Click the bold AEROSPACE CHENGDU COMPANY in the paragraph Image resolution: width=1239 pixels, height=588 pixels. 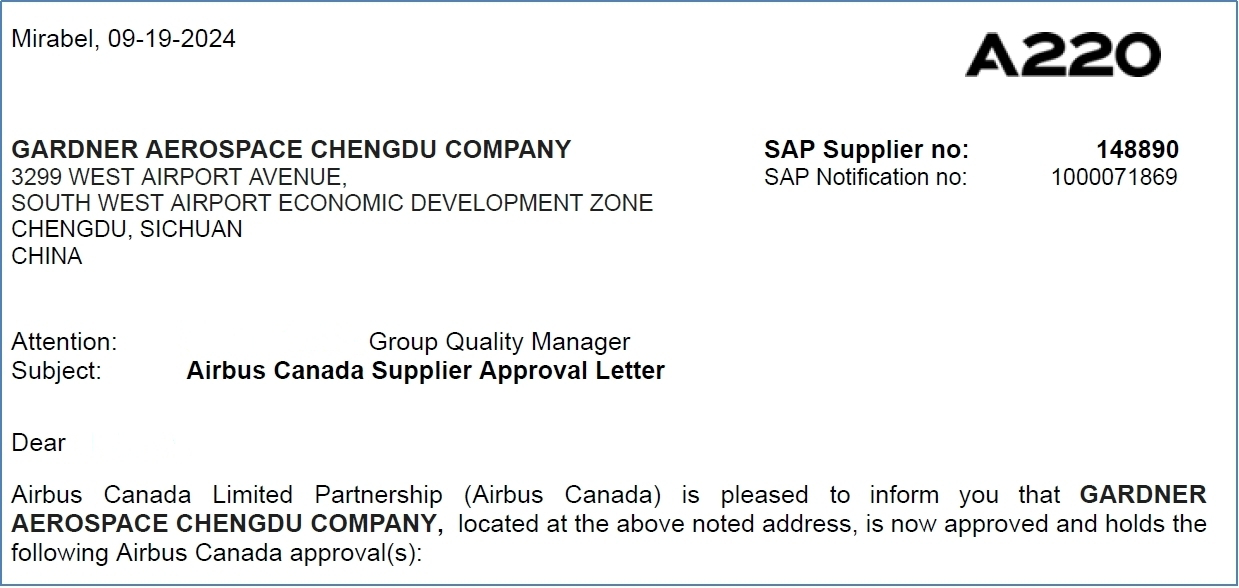pos(227,523)
